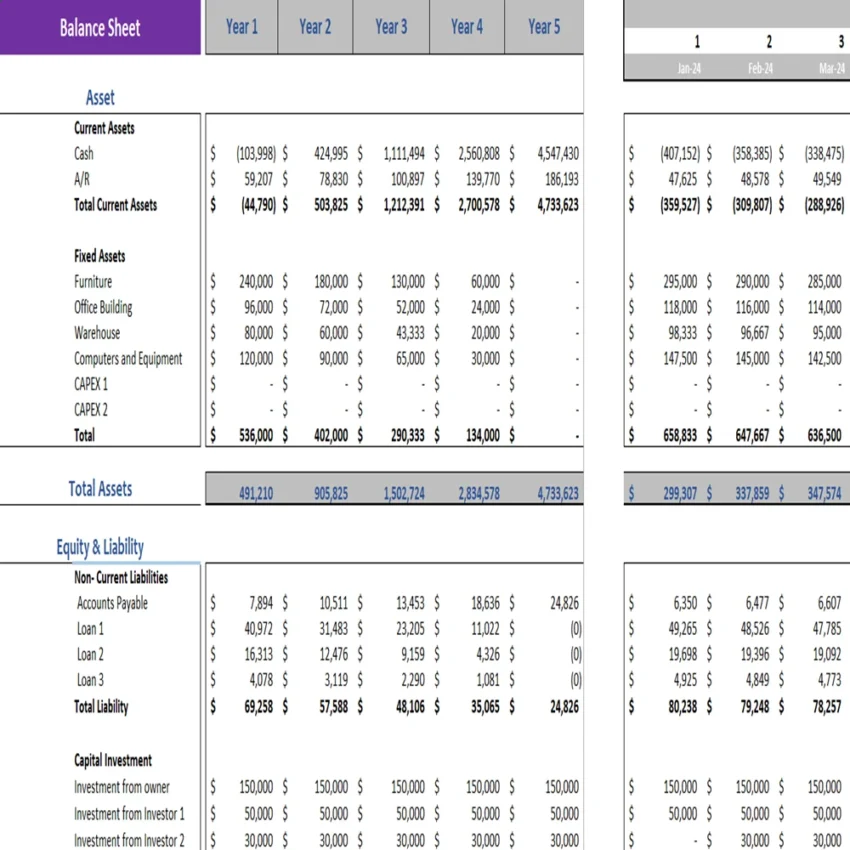Screen dimensions: 850x850
Task: Click the Equity & Liability section heading
Action: point(100,547)
